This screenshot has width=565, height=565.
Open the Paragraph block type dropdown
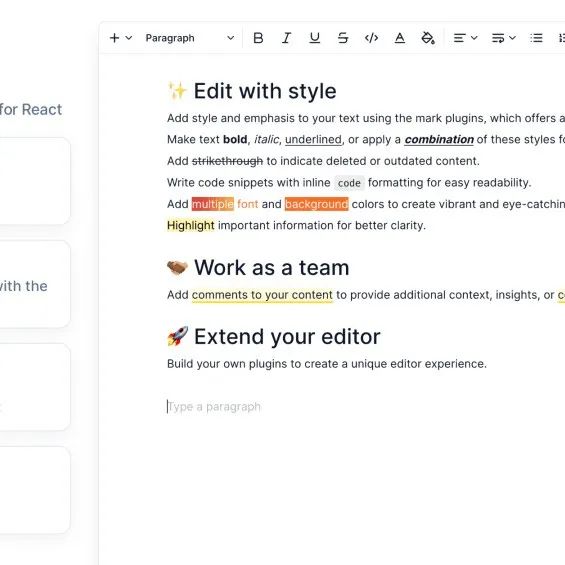point(190,38)
